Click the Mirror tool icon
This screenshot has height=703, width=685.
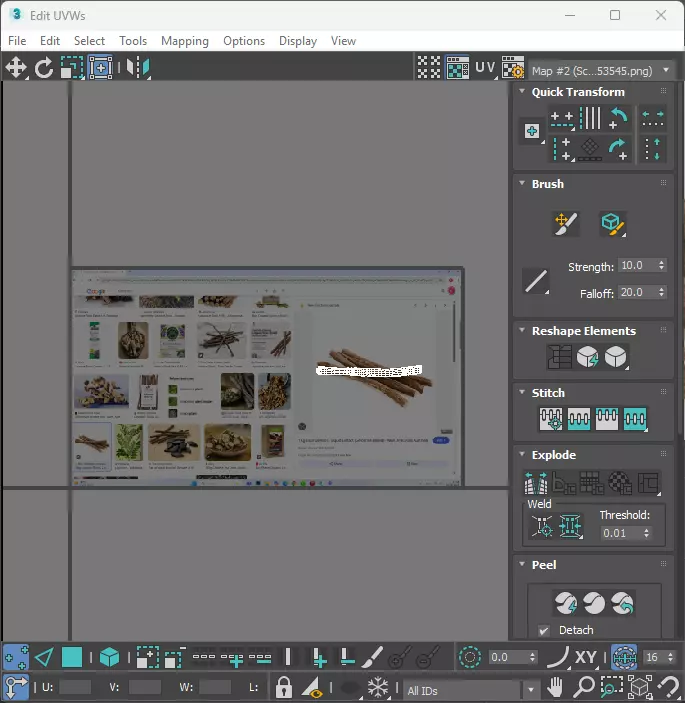coord(138,67)
